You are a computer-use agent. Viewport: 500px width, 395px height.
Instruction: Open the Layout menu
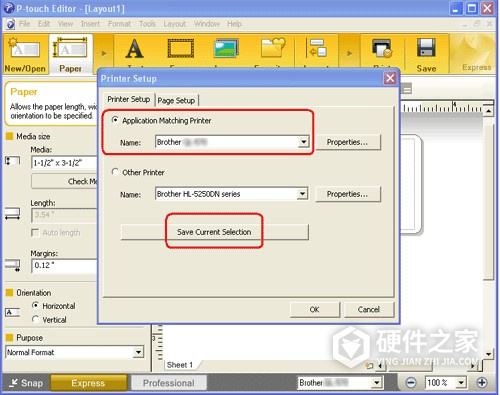click(174, 24)
